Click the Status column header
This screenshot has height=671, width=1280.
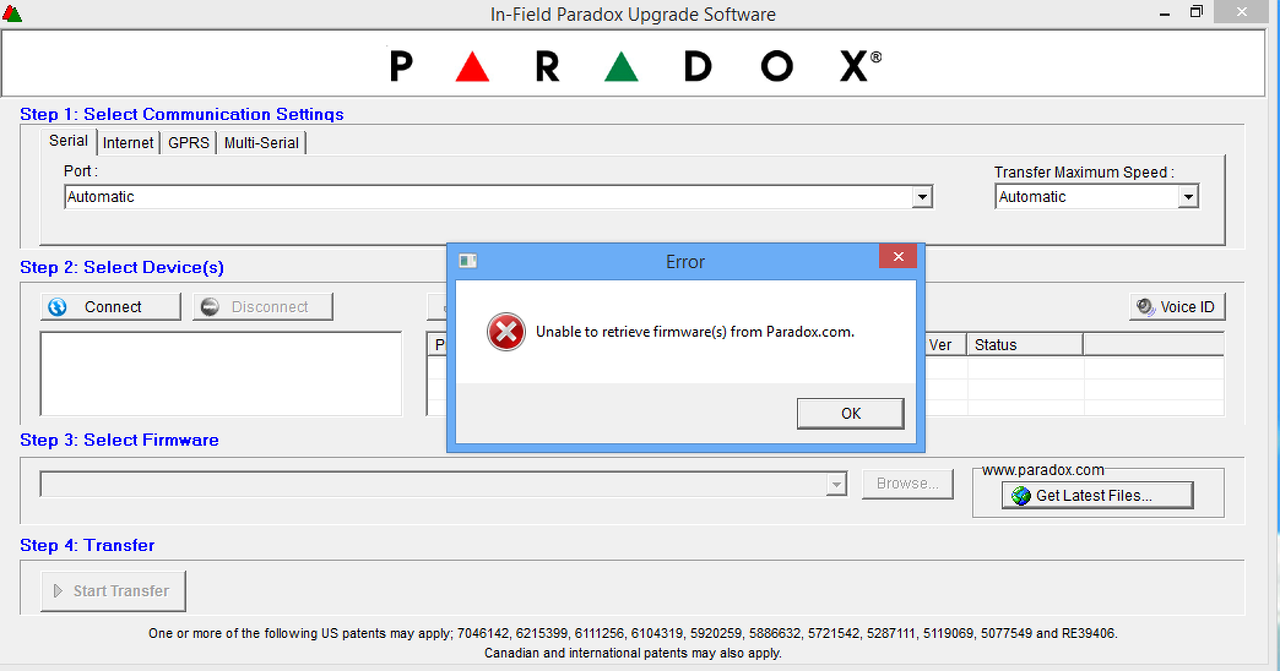click(1025, 345)
